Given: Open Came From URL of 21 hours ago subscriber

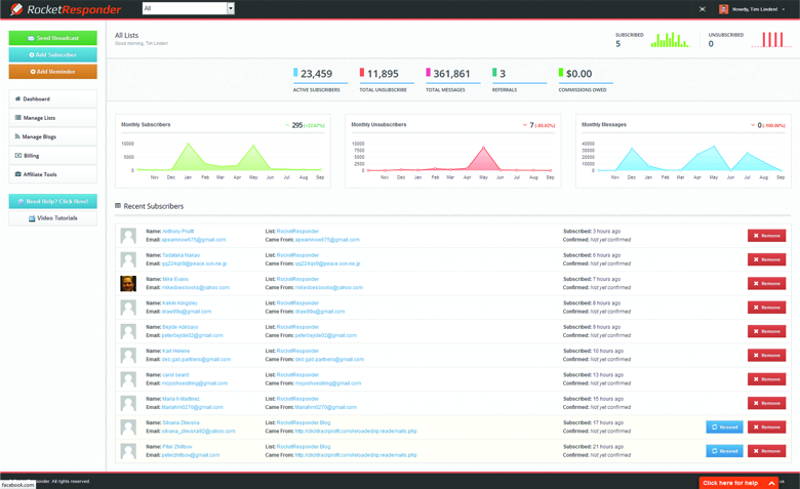Looking at the screenshot, I should pyautogui.click(x=356, y=455).
